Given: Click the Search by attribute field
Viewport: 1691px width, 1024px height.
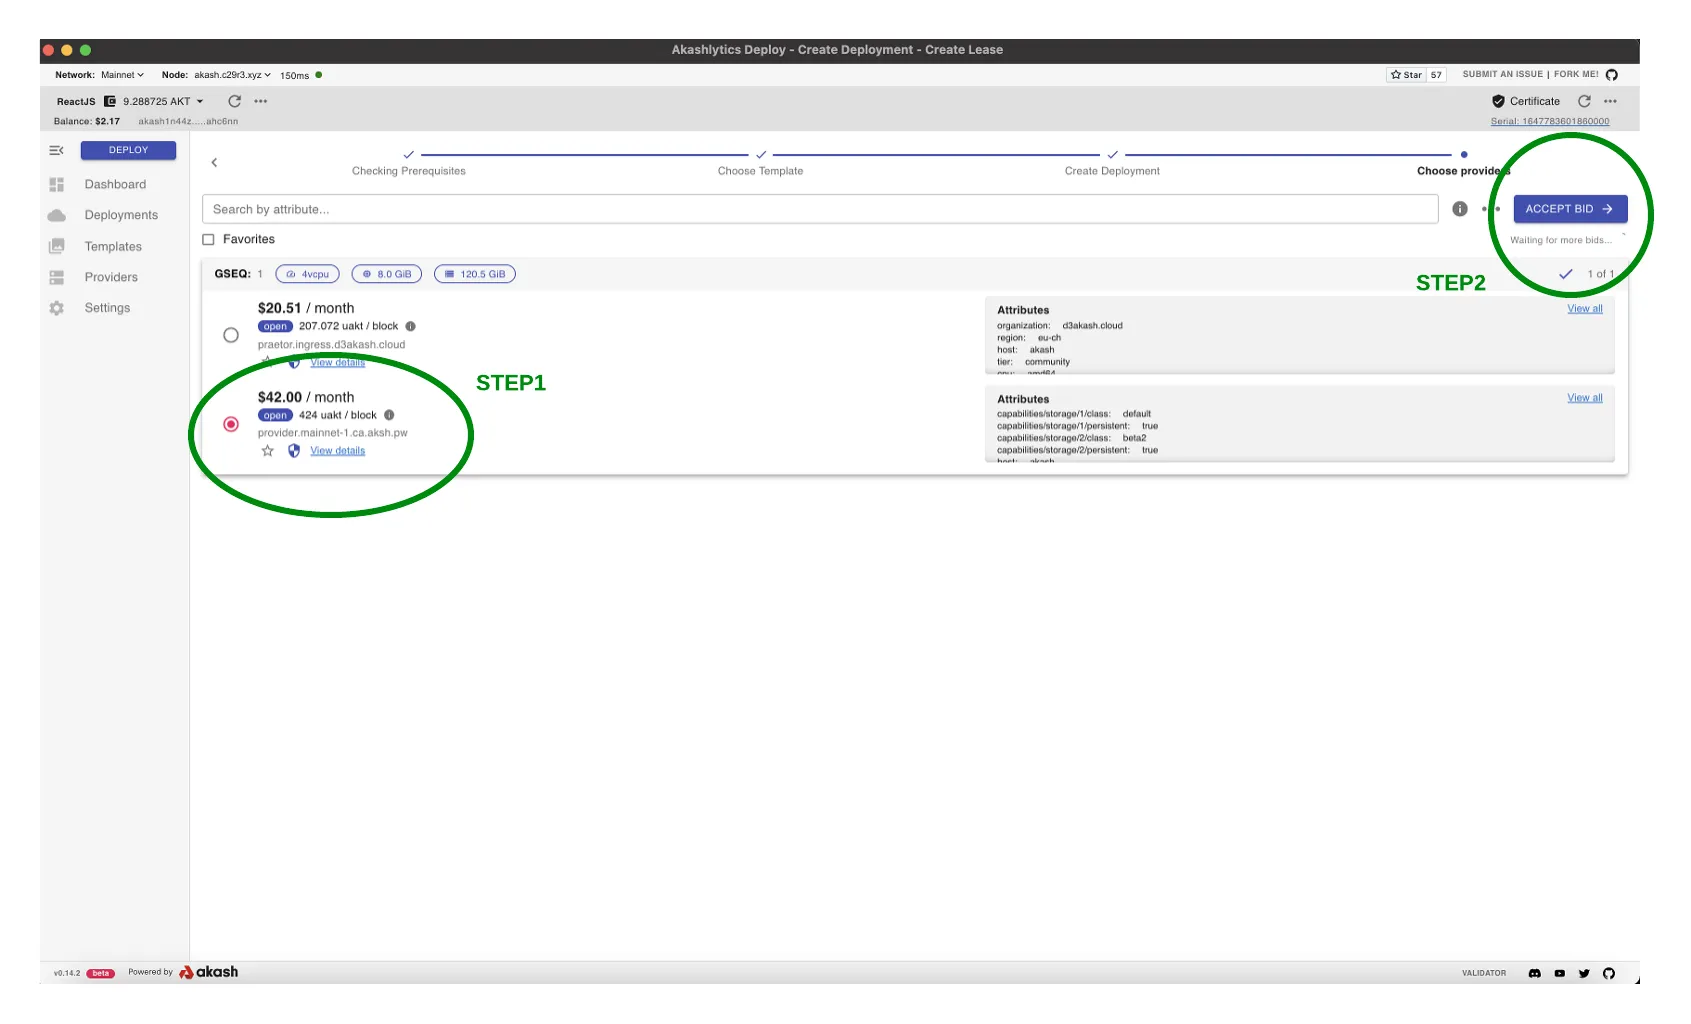Looking at the screenshot, I should (820, 209).
